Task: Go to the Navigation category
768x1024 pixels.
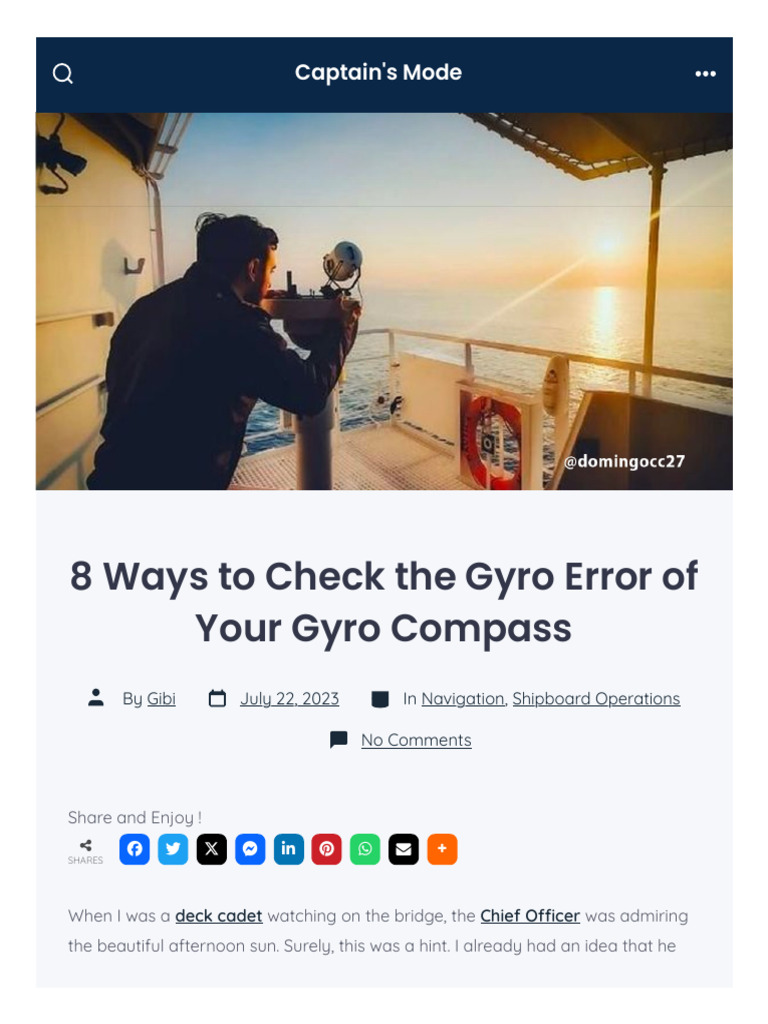Action: pyautogui.click(x=463, y=698)
